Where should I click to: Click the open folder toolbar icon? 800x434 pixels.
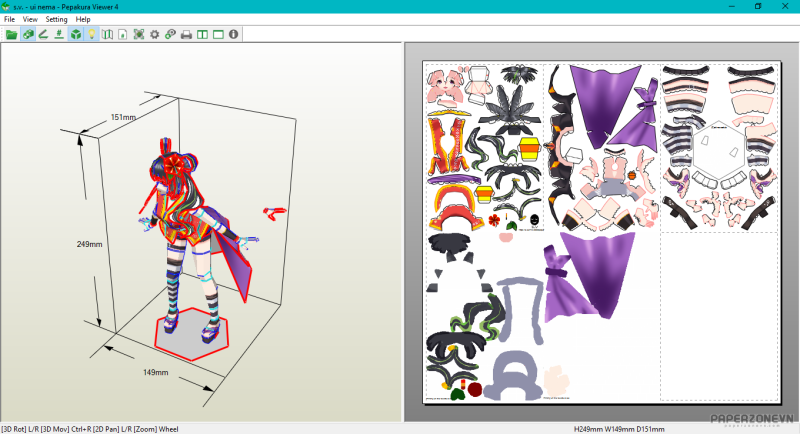(x=11, y=34)
